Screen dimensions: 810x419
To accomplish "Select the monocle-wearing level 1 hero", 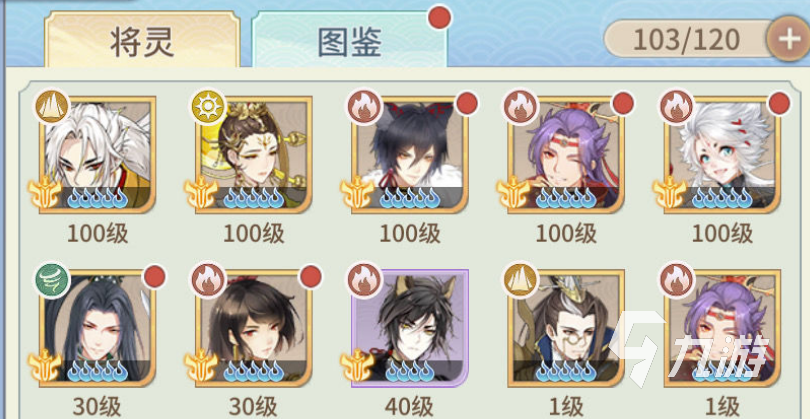I will tap(566, 328).
